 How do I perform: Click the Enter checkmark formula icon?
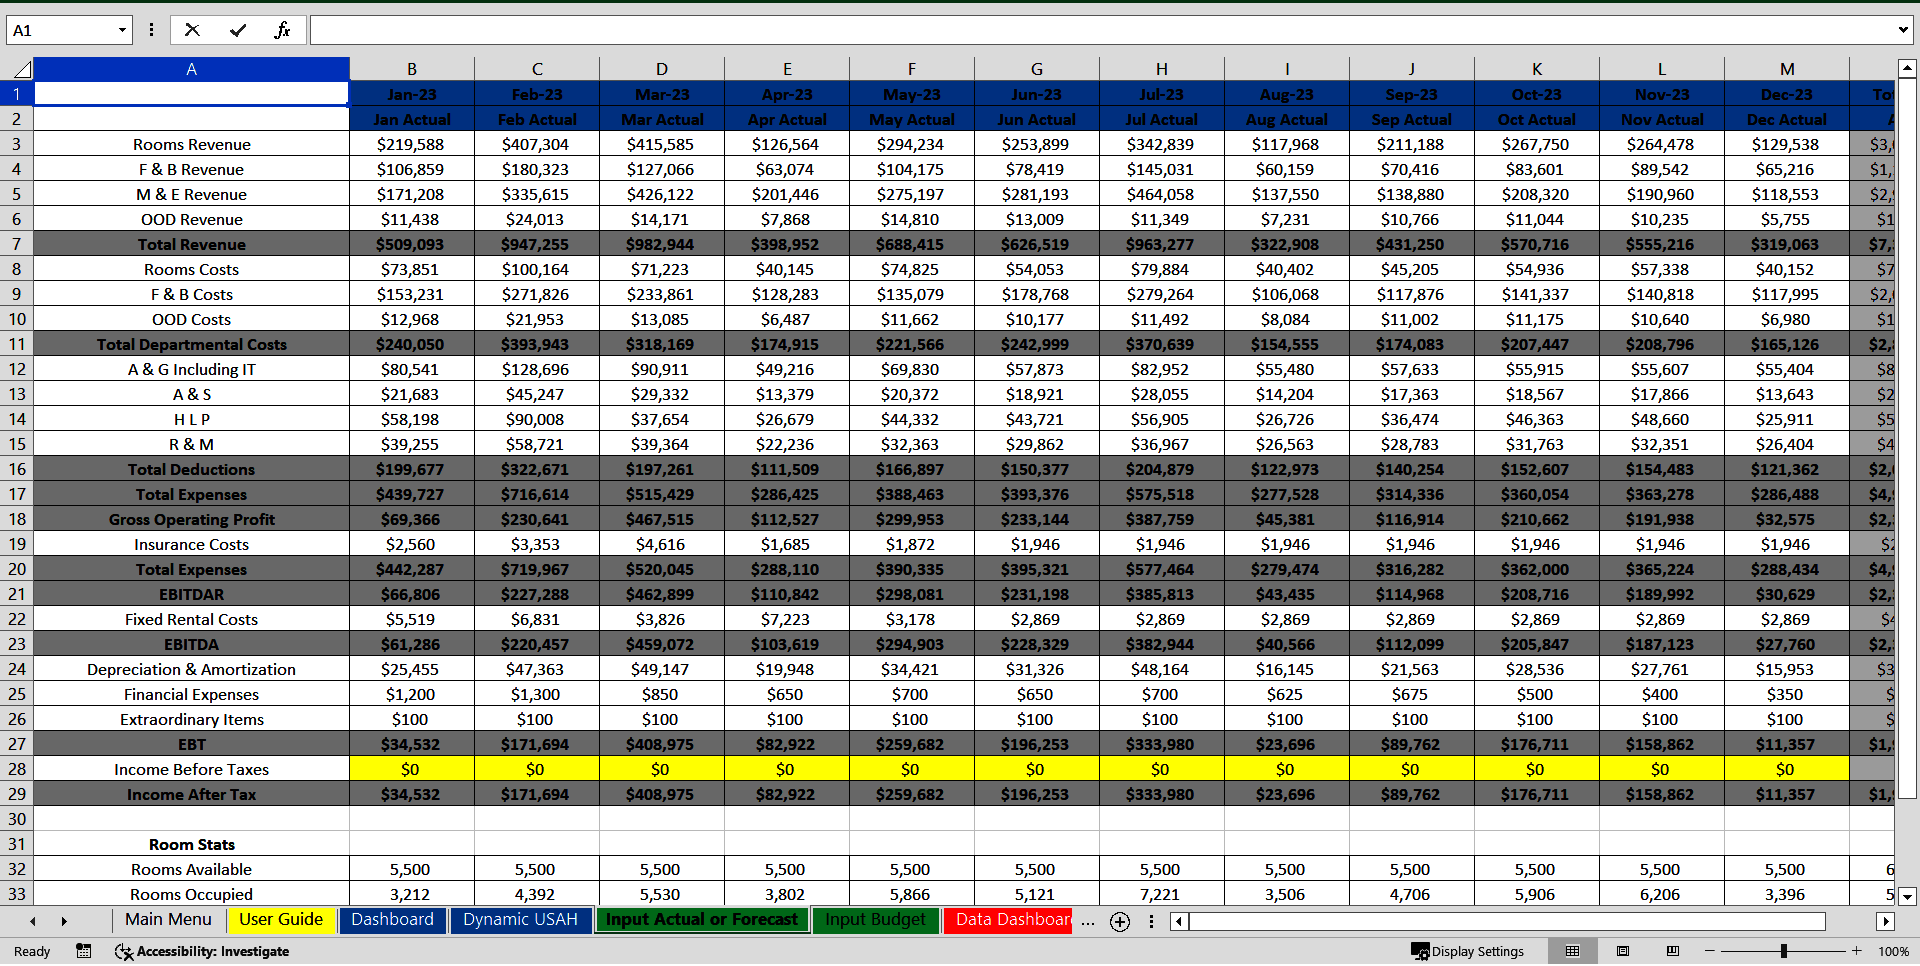tap(238, 30)
